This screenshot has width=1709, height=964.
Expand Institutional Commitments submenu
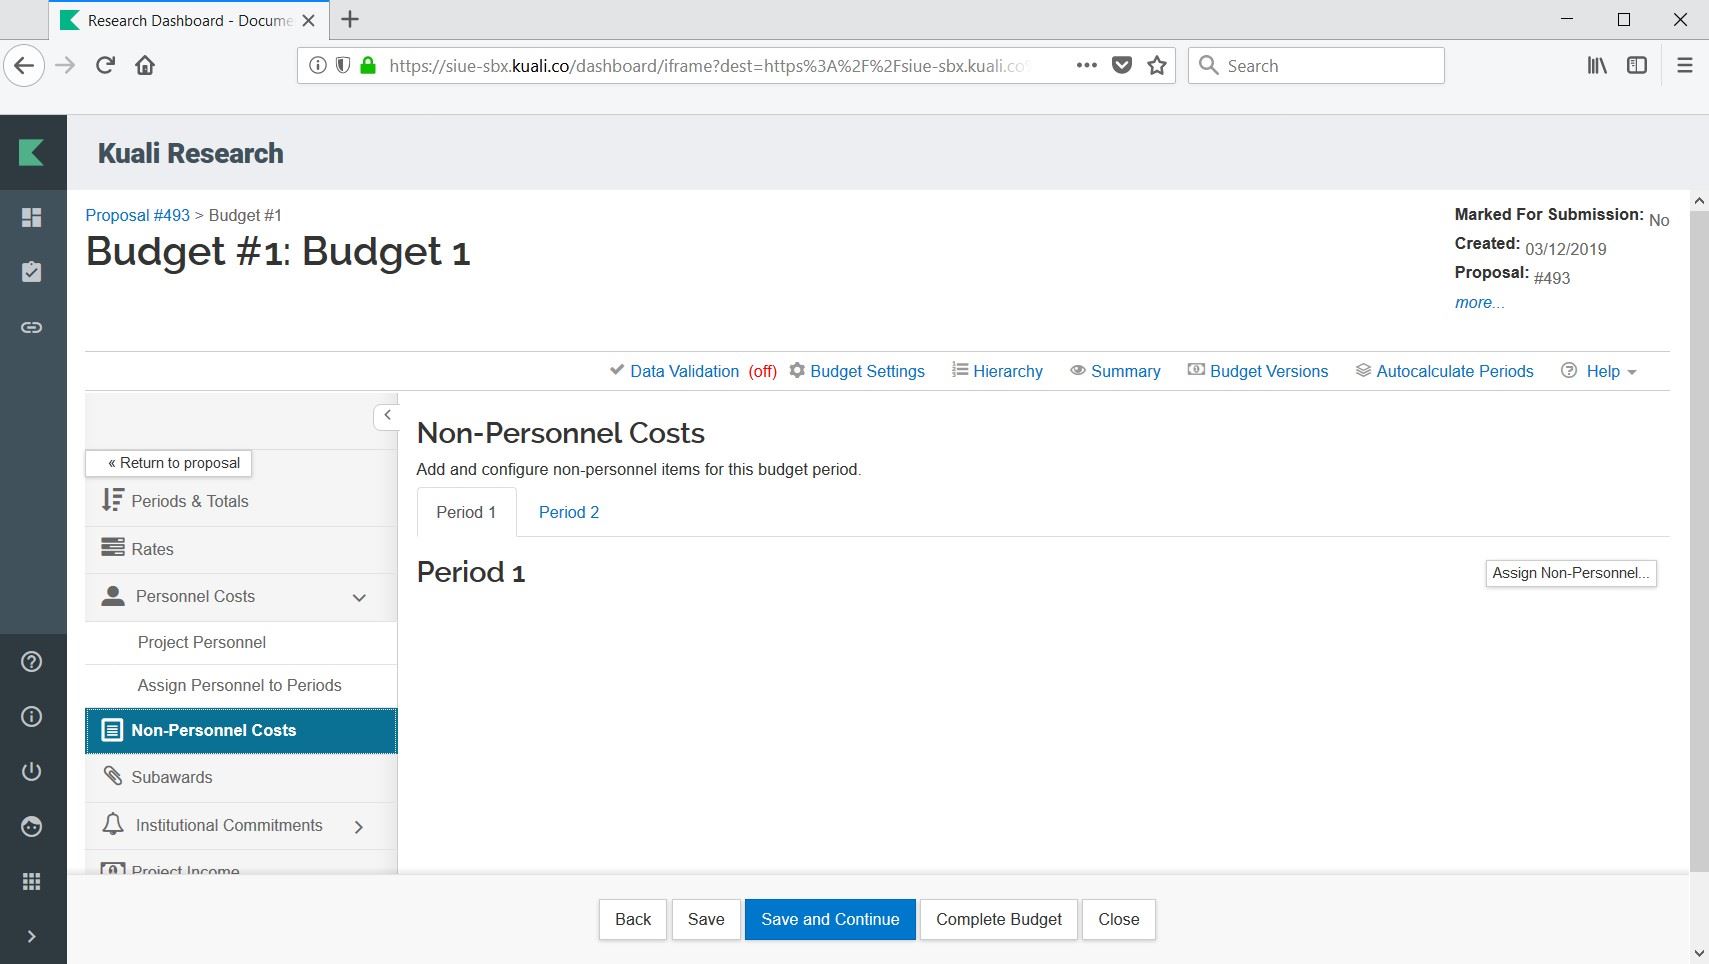359,826
